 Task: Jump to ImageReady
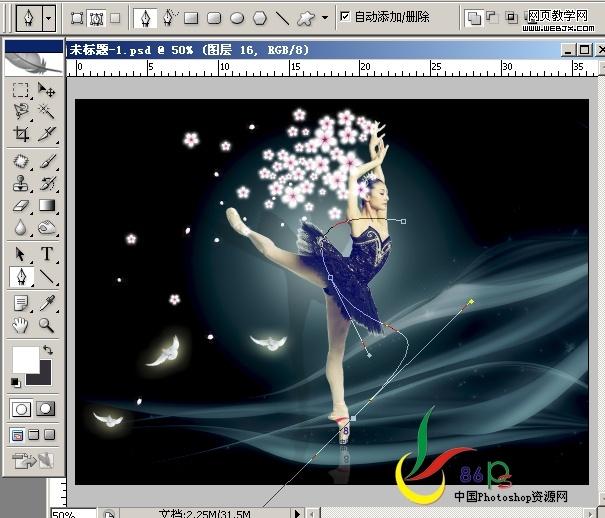click(33, 460)
